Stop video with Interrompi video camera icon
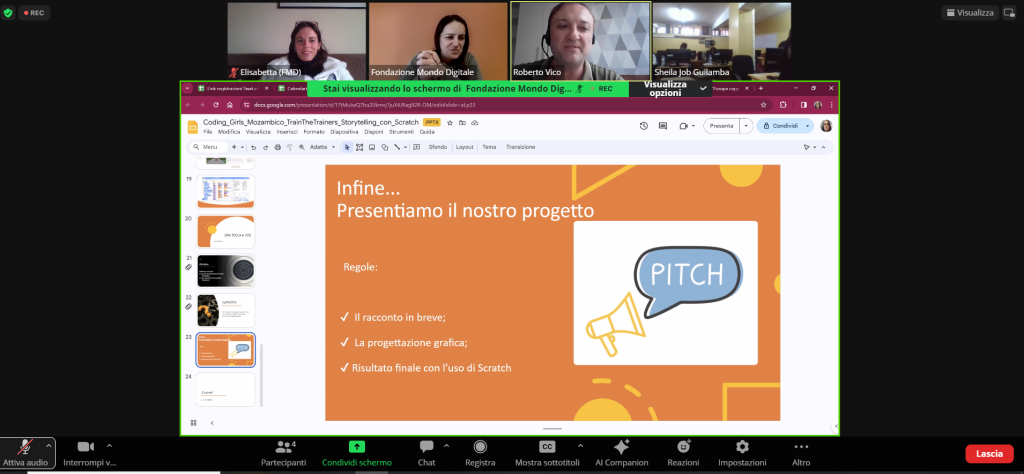The height and width of the screenshot is (474, 1024). (x=86, y=447)
